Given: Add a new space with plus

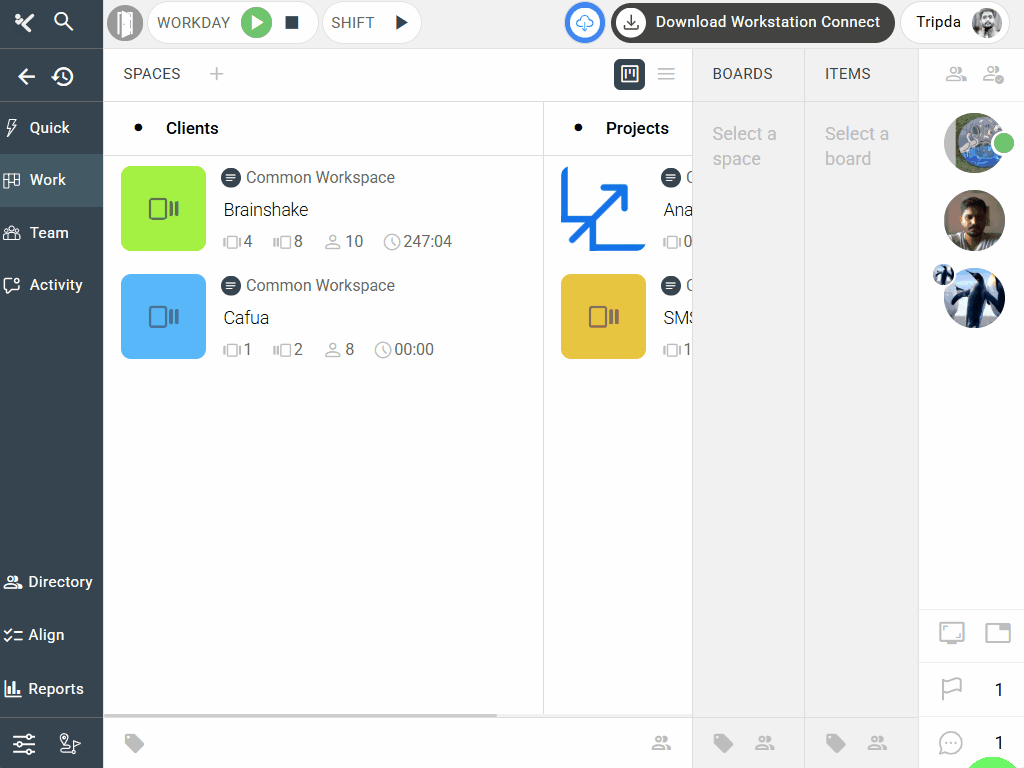Looking at the screenshot, I should point(216,74).
